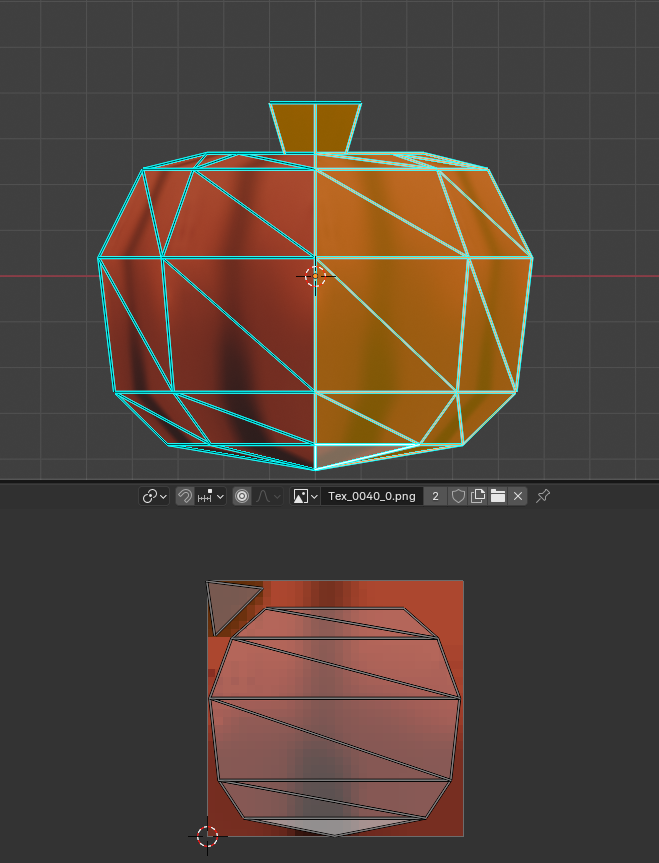The image size is (659, 863).
Task: Click the Tex_0040_0.png image name field
Action: tap(372, 496)
